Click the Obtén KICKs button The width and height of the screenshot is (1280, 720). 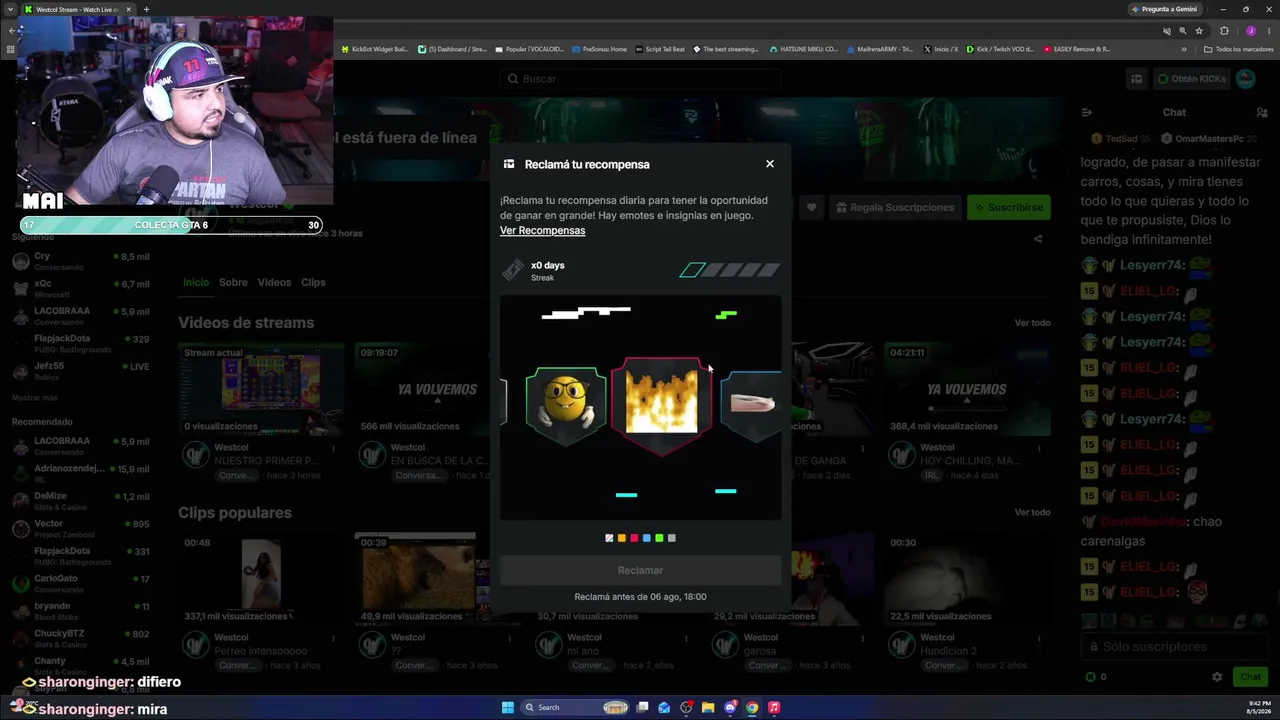pyautogui.click(x=1190, y=79)
